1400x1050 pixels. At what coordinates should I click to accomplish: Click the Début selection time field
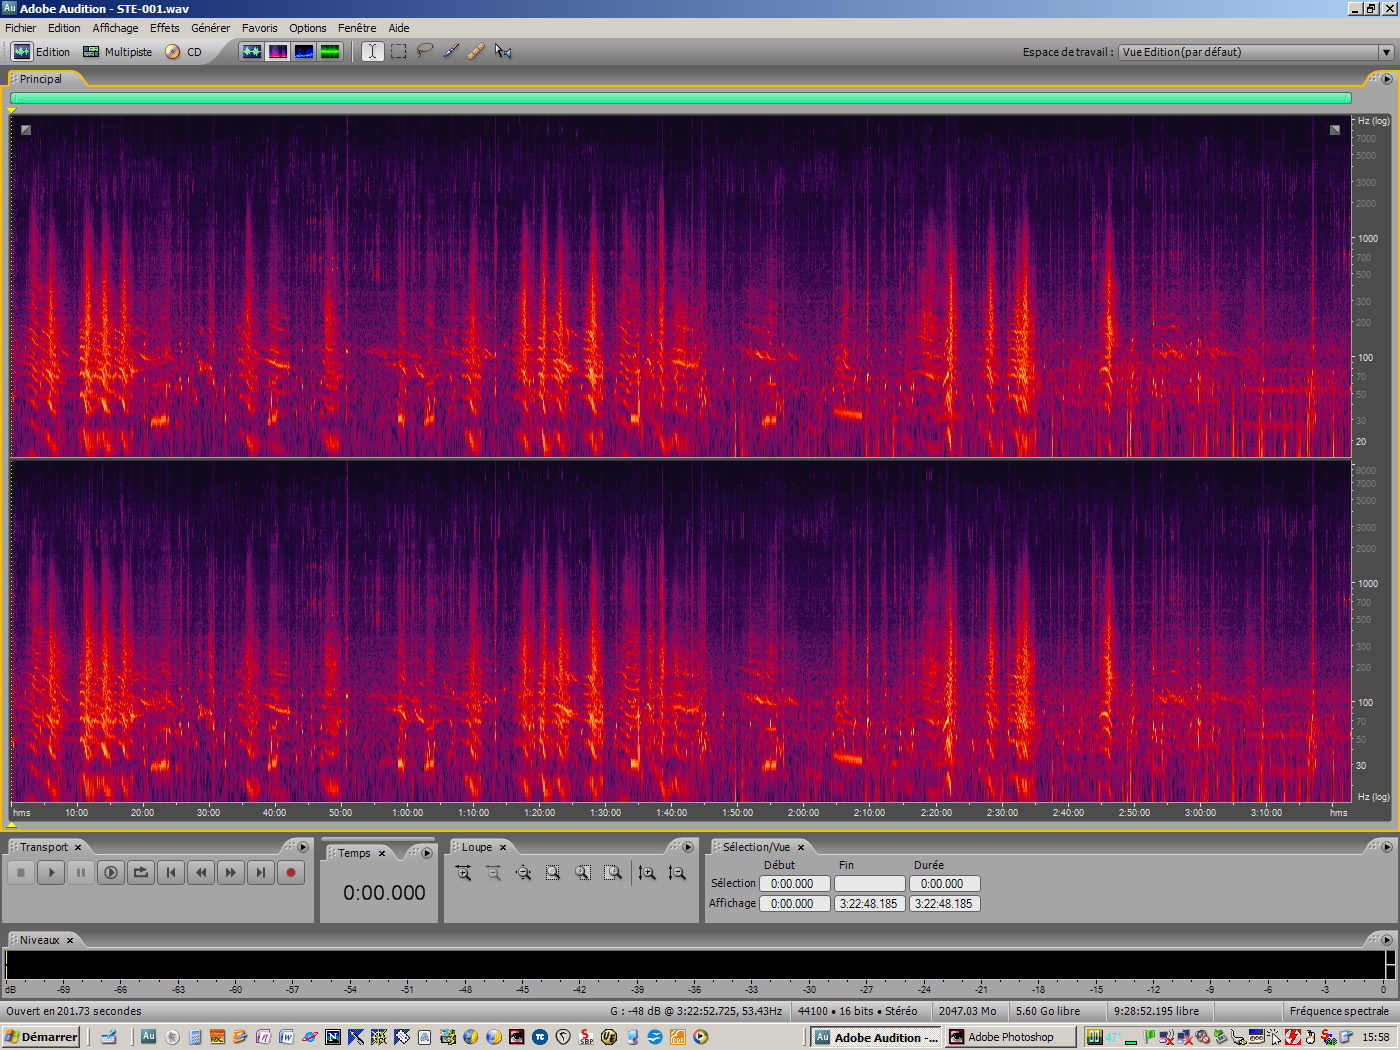tap(794, 883)
